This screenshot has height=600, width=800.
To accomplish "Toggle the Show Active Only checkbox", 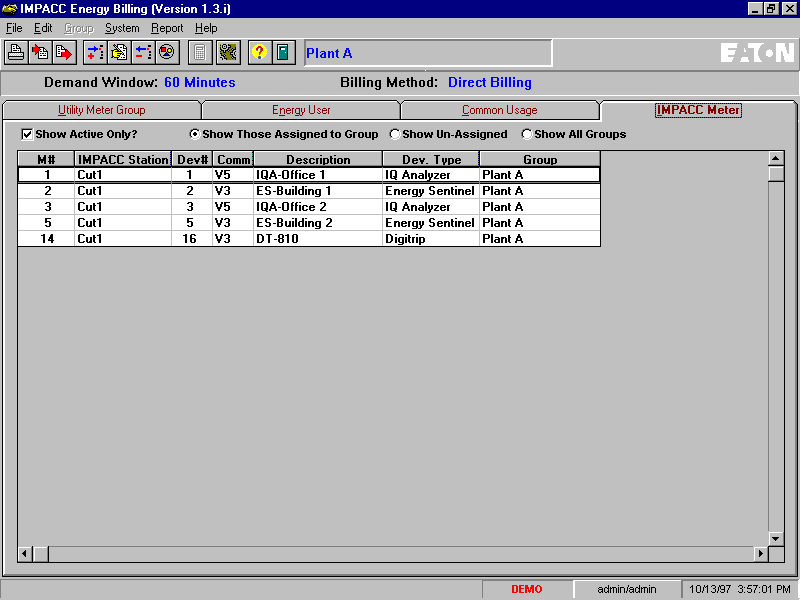I will point(27,134).
